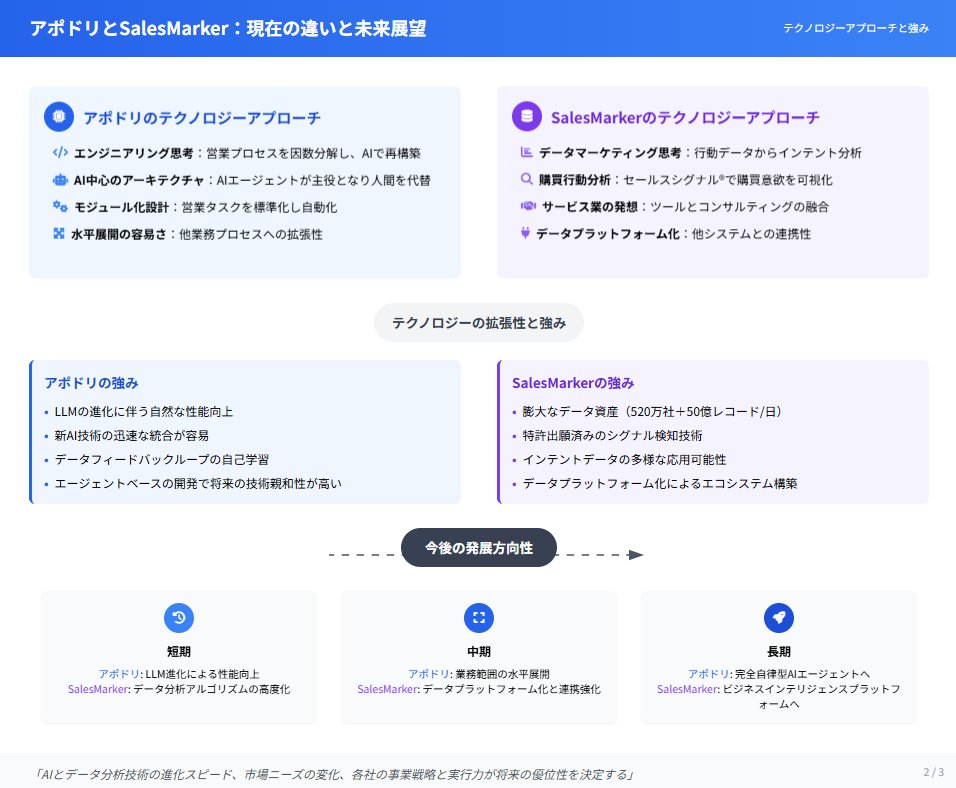Click the 中期 card label
This screenshot has height=788, width=956.
click(479, 651)
